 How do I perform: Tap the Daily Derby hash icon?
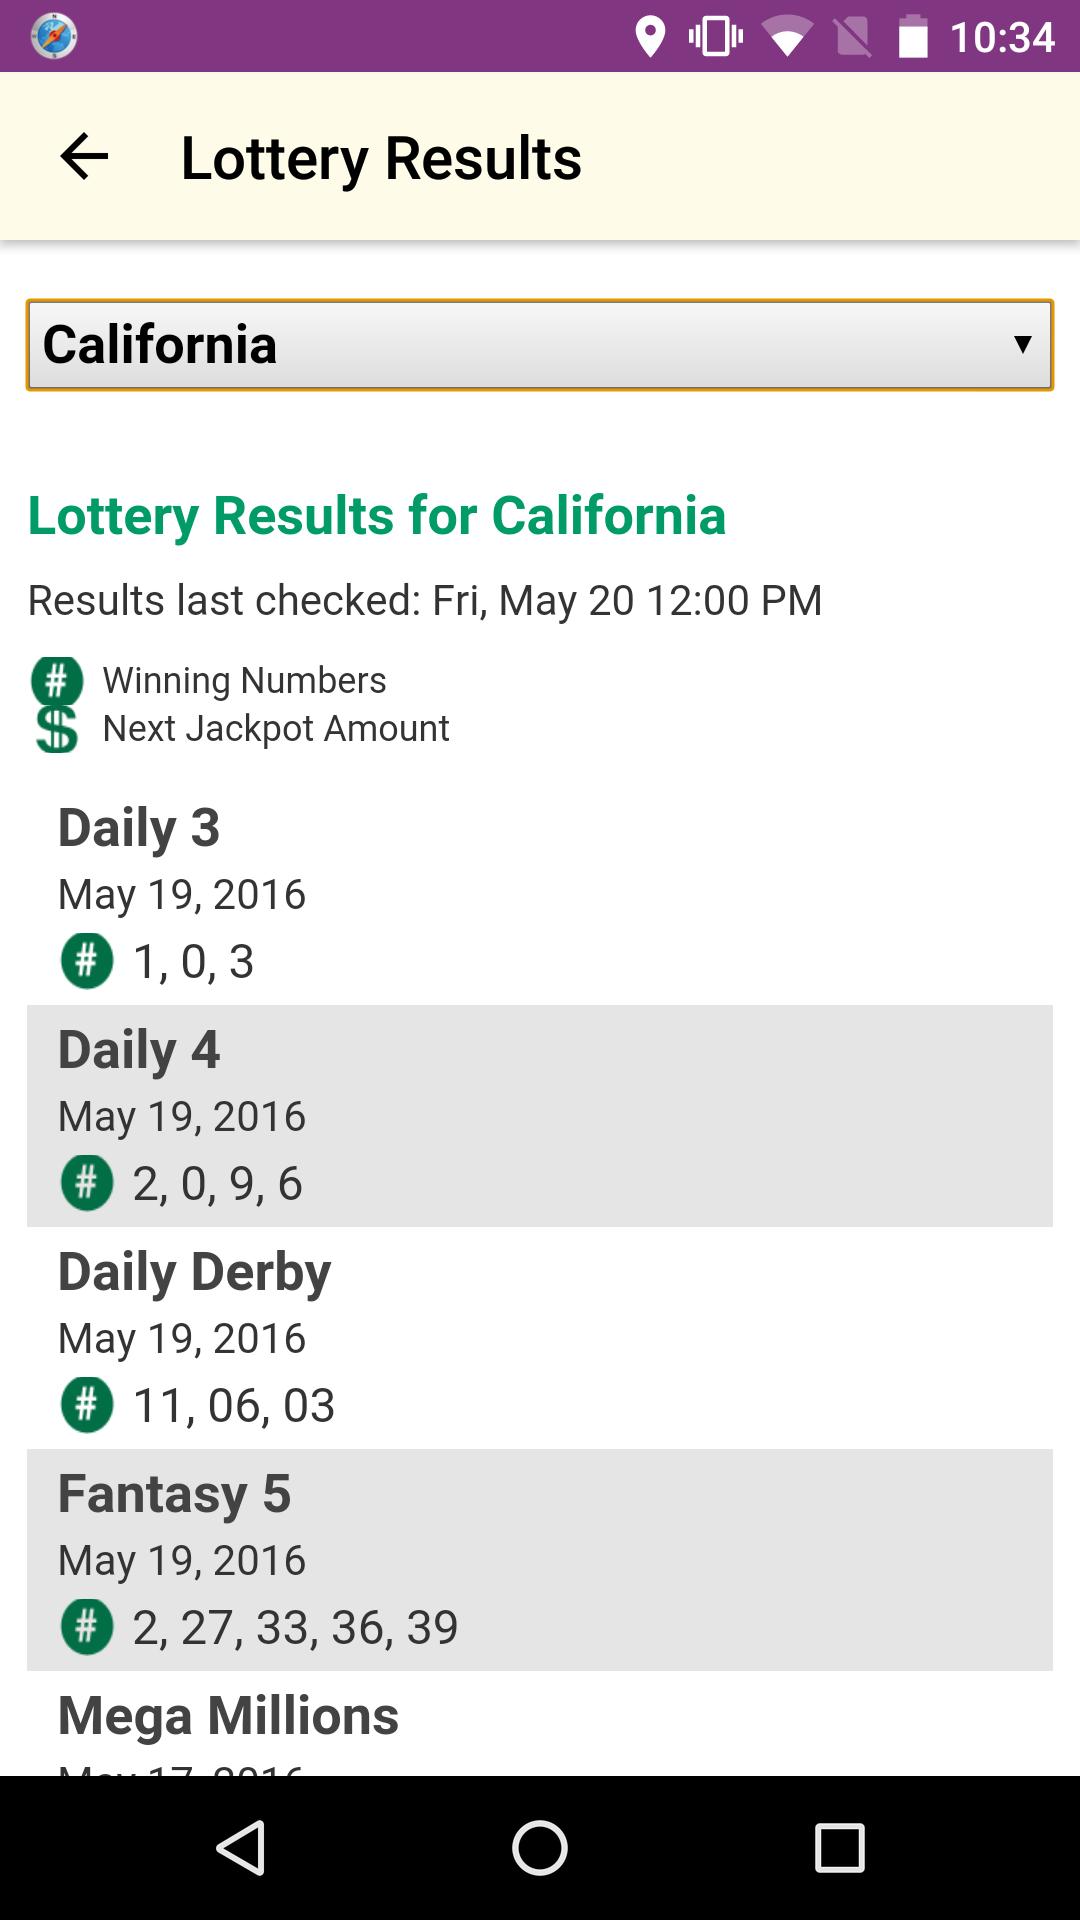[87, 1405]
